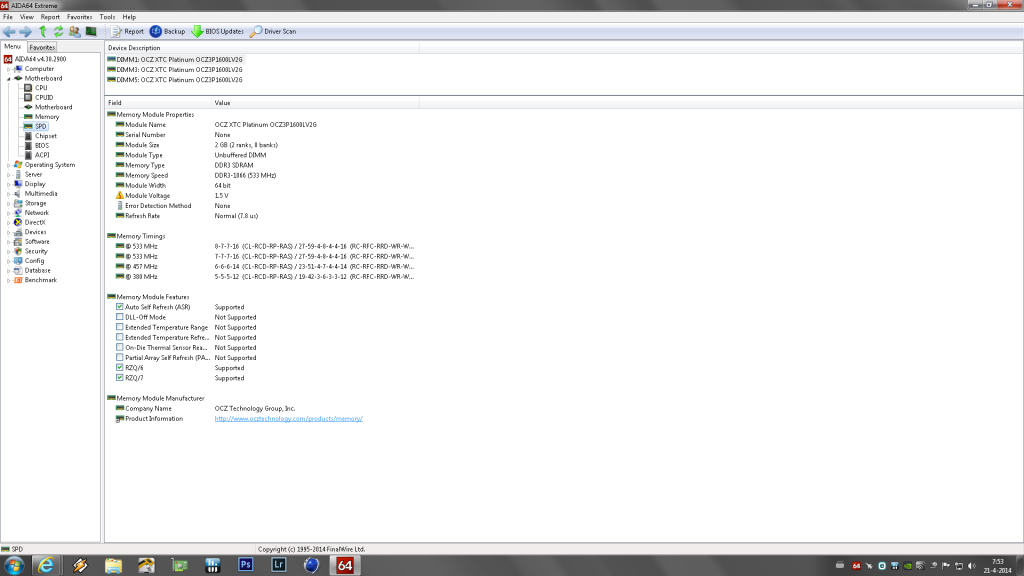Check for BIOS Updates in toolbar

pos(218,32)
